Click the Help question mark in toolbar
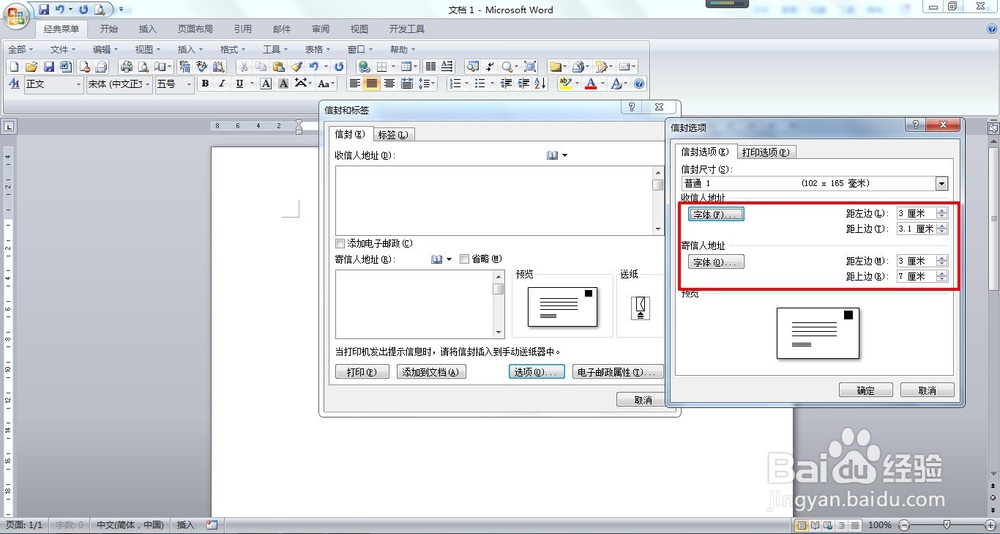This screenshot has height=534, width=1000. [639, 84]
